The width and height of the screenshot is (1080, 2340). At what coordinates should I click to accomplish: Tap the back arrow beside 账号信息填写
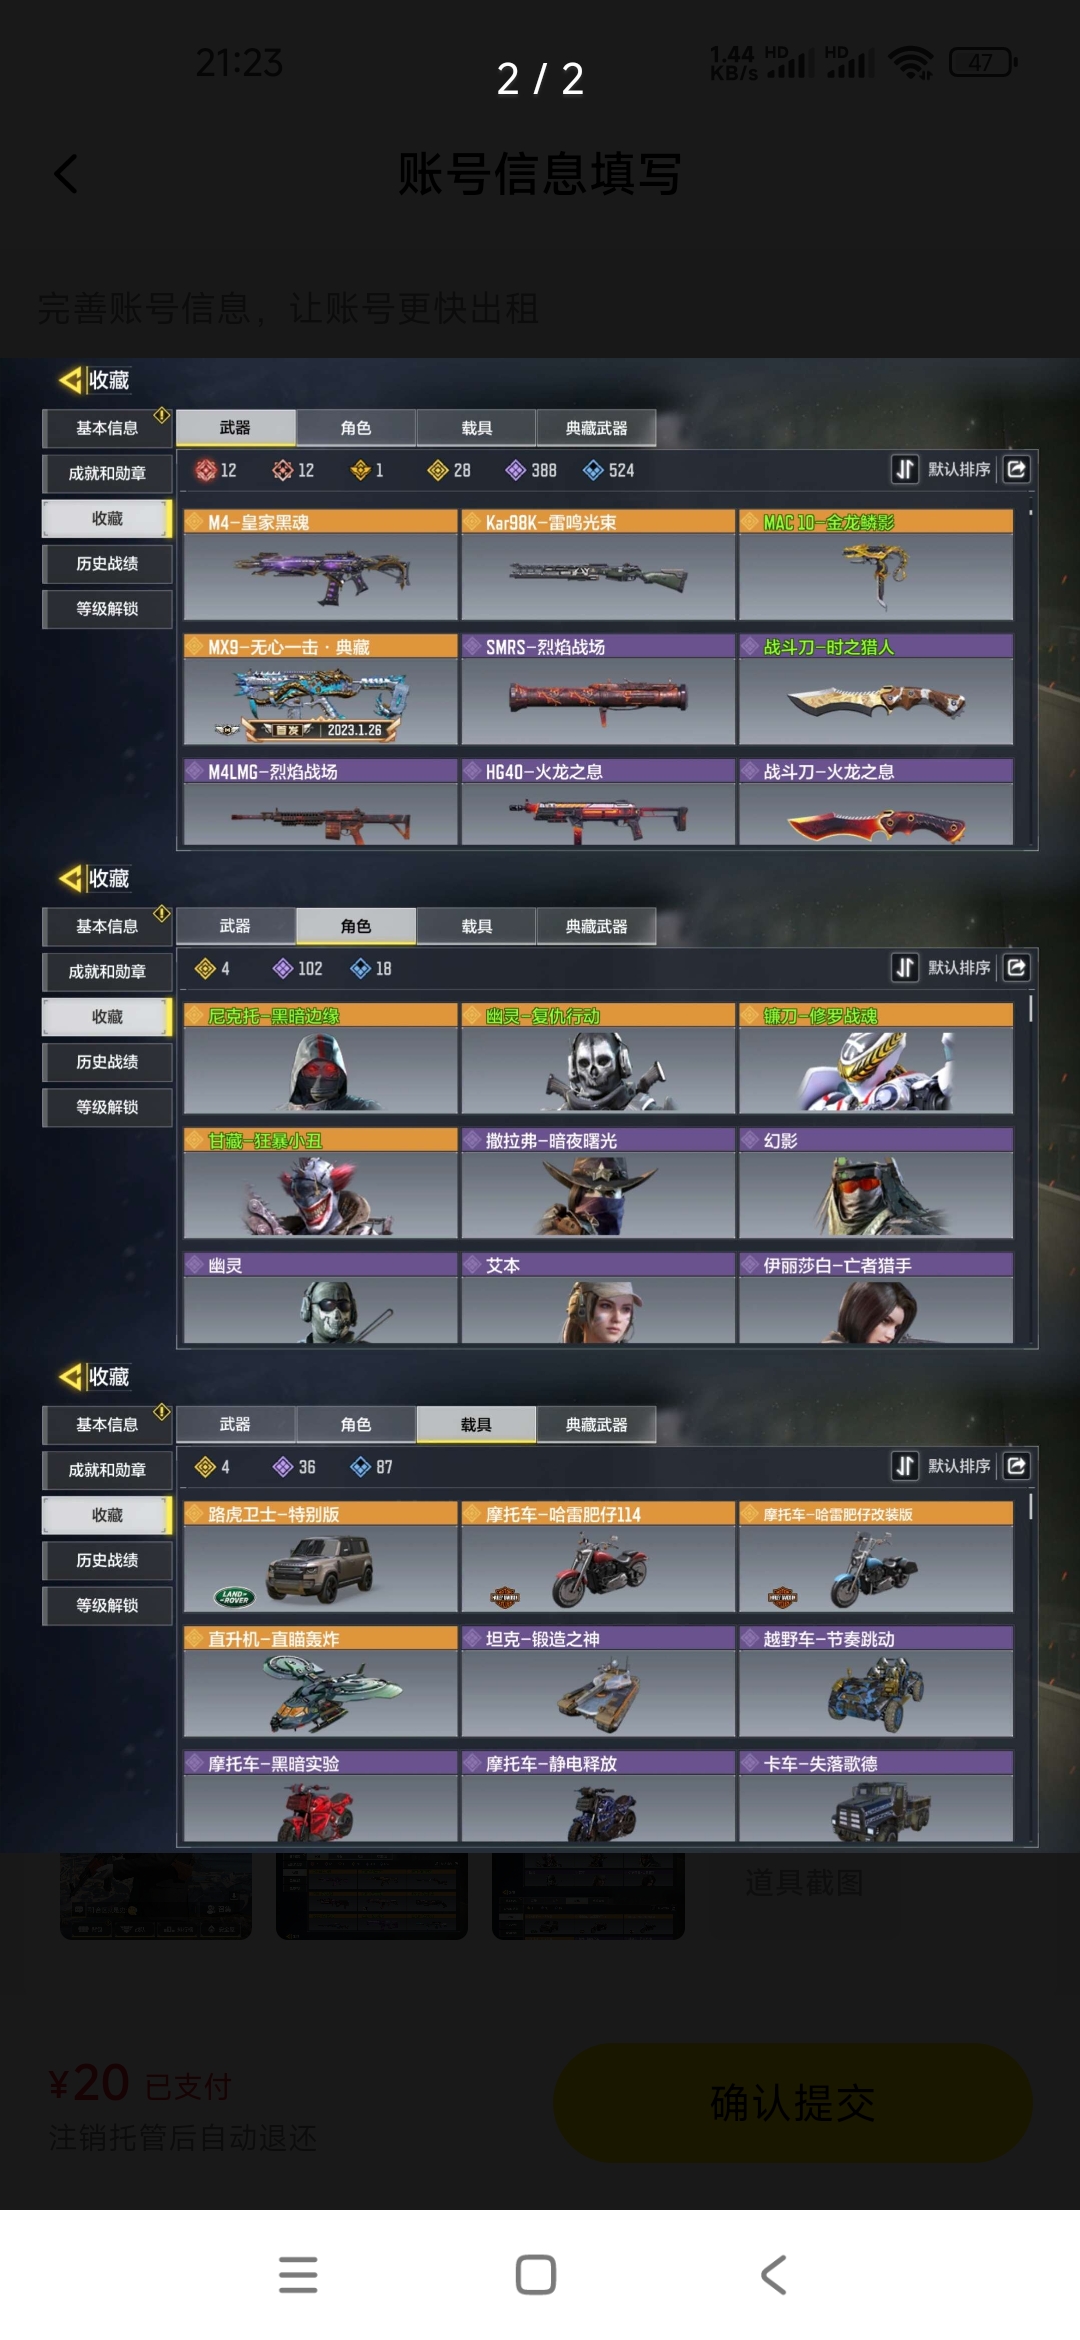66,175
